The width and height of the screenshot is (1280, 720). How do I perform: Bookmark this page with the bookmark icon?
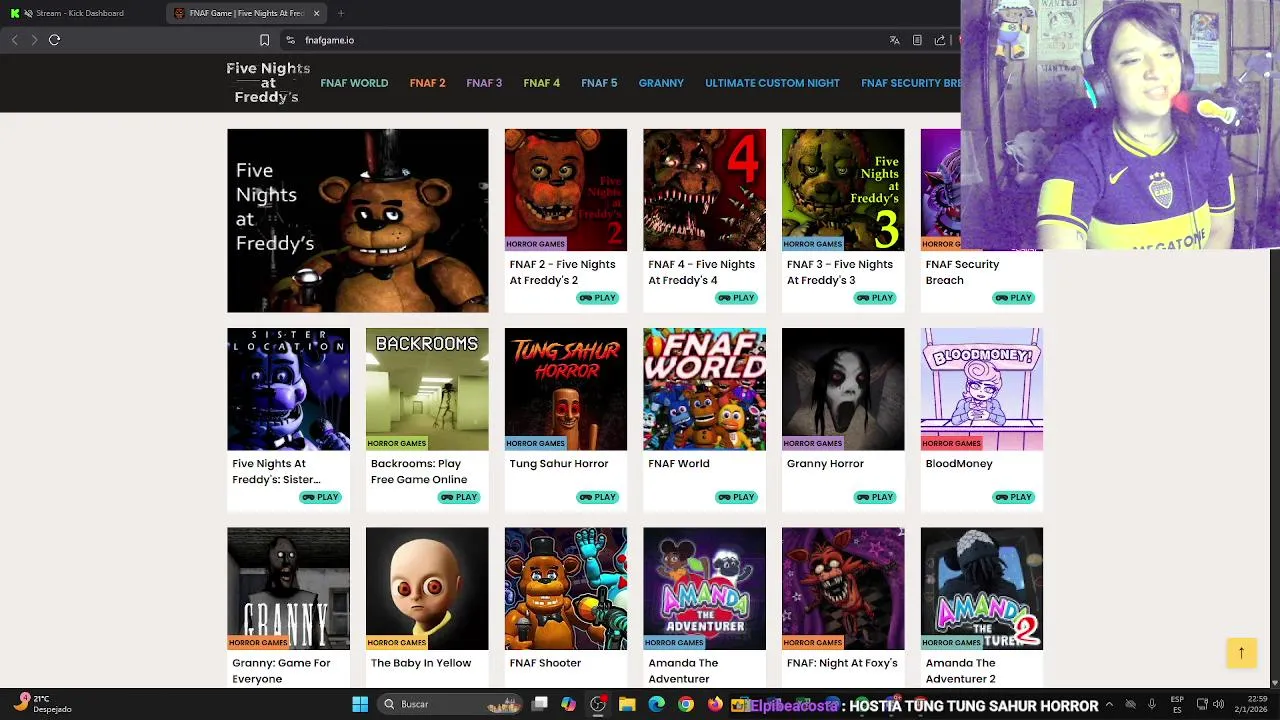coord(264,40)
